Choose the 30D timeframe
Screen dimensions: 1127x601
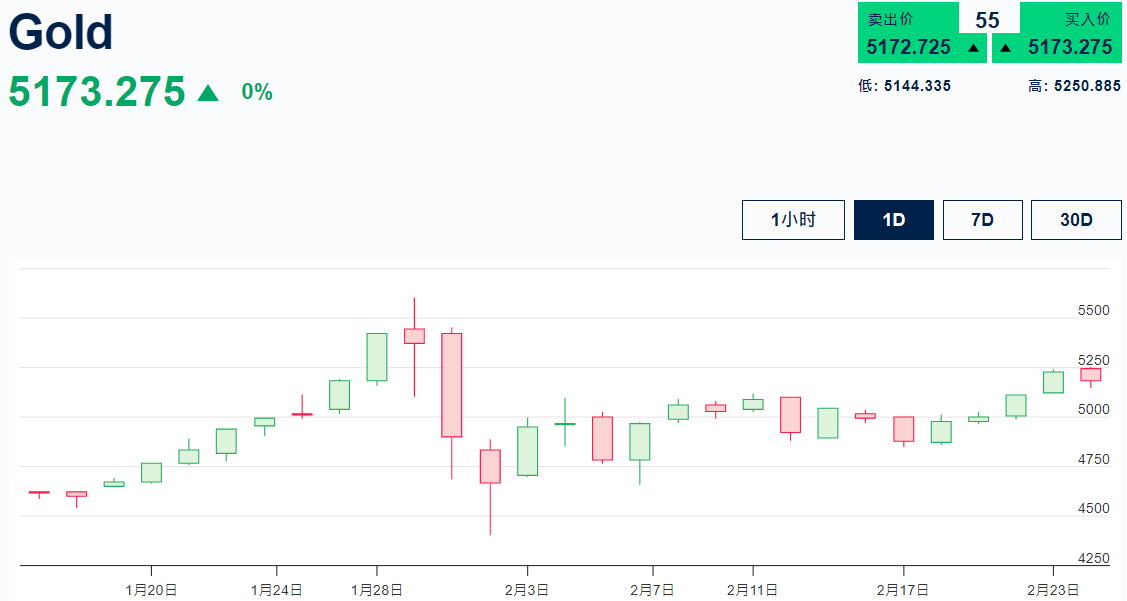point(1076,220)
